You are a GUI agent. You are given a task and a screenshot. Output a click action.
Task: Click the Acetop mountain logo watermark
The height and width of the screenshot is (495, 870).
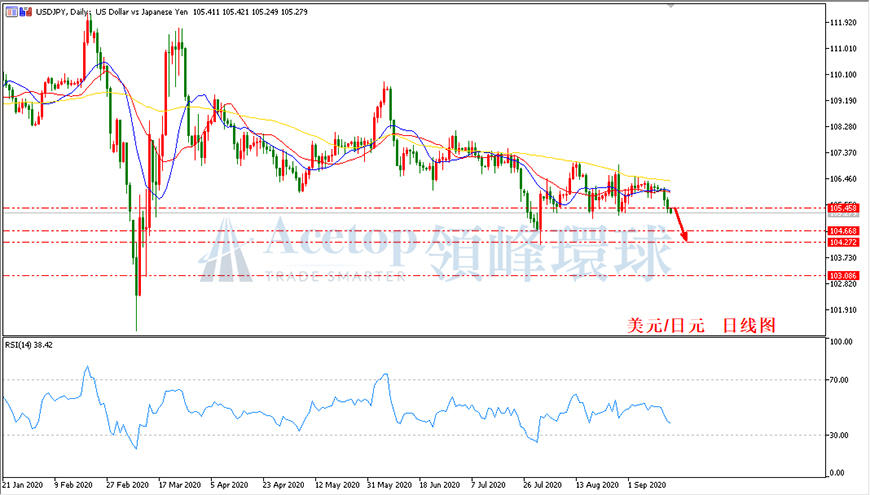pos(226,250)
